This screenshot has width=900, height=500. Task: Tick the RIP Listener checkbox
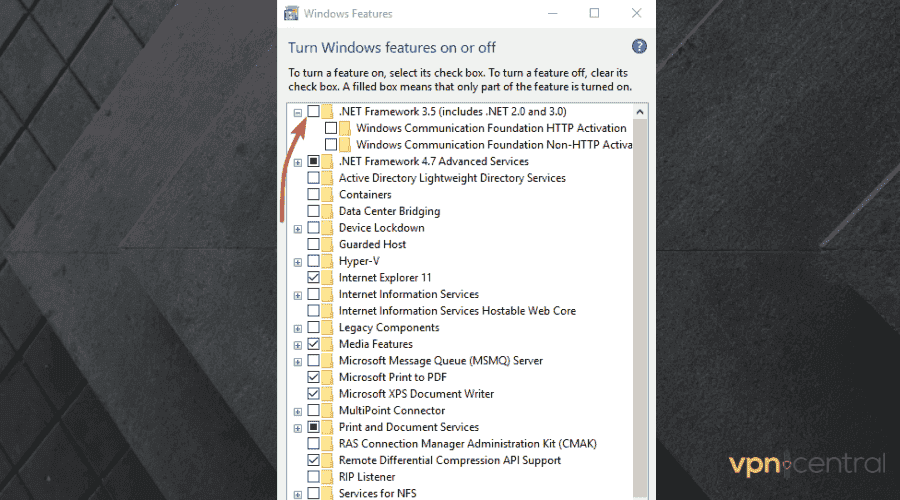(313, 477)
